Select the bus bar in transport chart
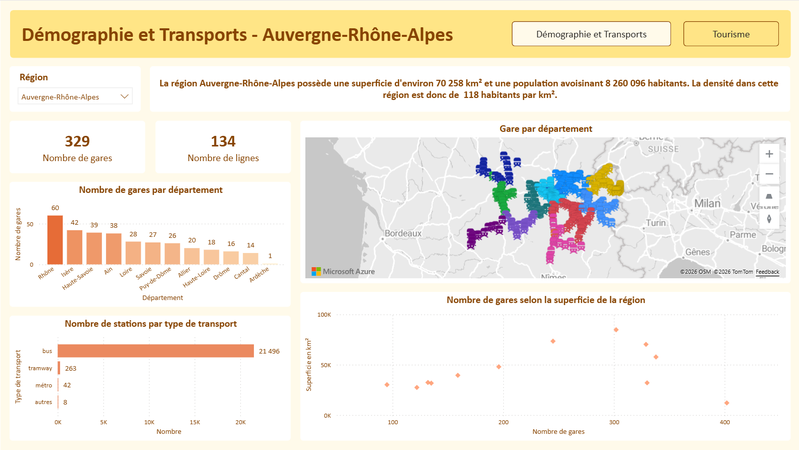The width and height of the screenshot is (799, 450). (155, 350)
